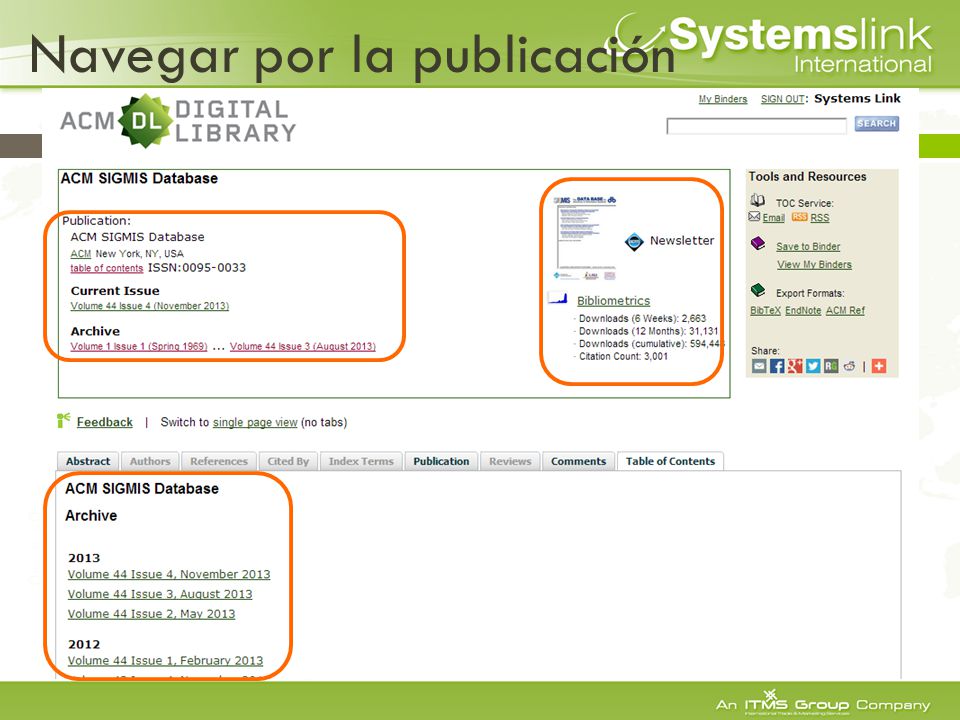The image size is (960, 720).
Task: Share on Facebook
Action: coord(777,366)
